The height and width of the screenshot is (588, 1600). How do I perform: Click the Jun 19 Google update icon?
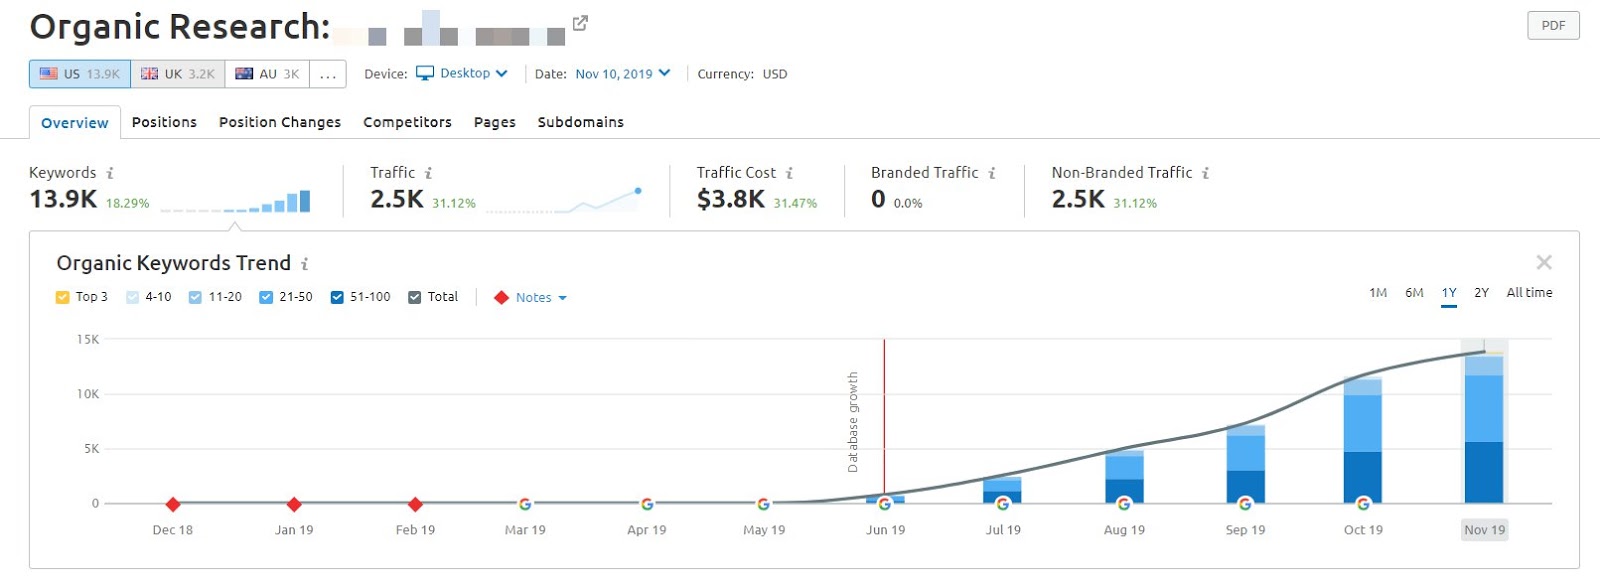coord(884,504)
